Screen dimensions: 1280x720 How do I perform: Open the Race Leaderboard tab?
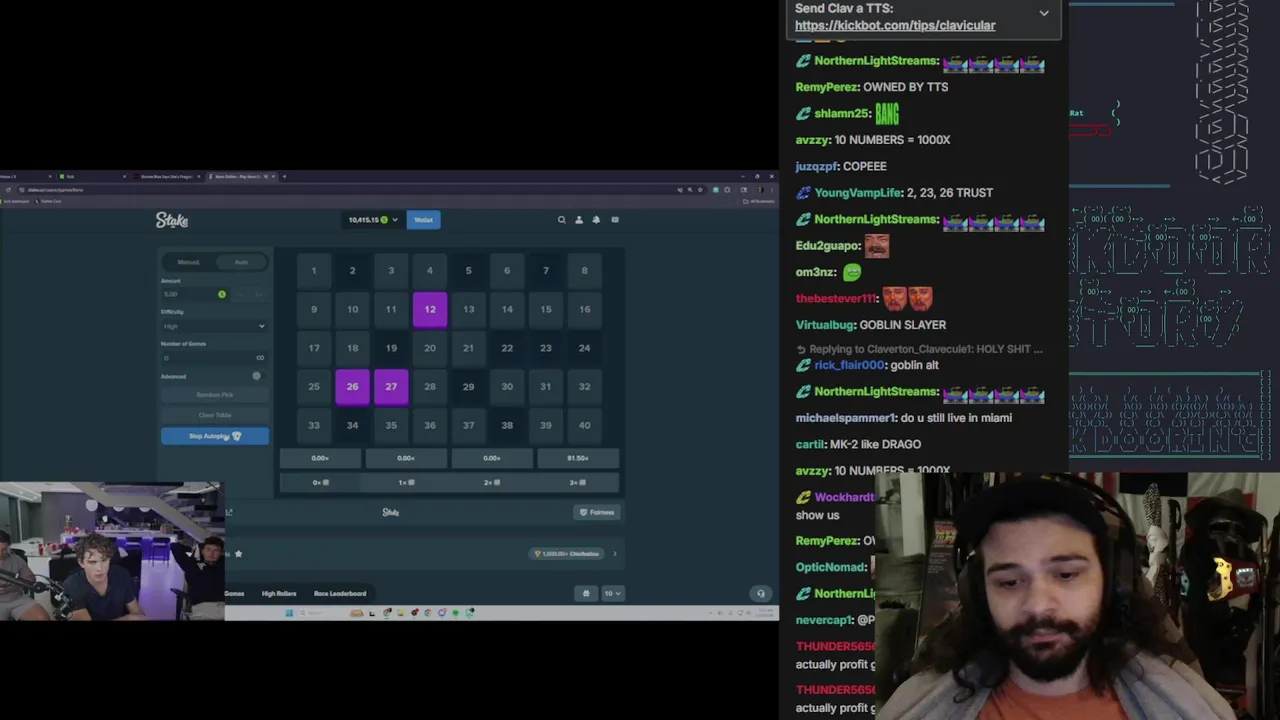point(340,594)
